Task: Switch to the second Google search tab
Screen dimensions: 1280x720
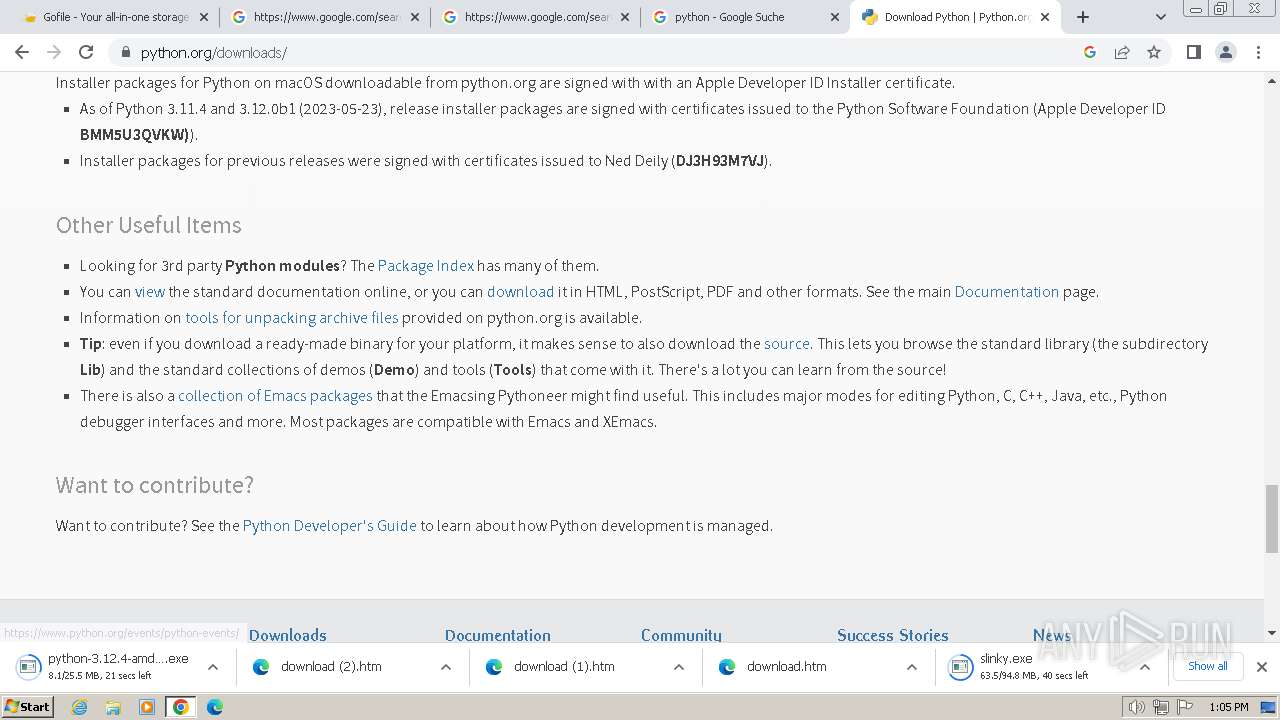Action: pos(536,17)
